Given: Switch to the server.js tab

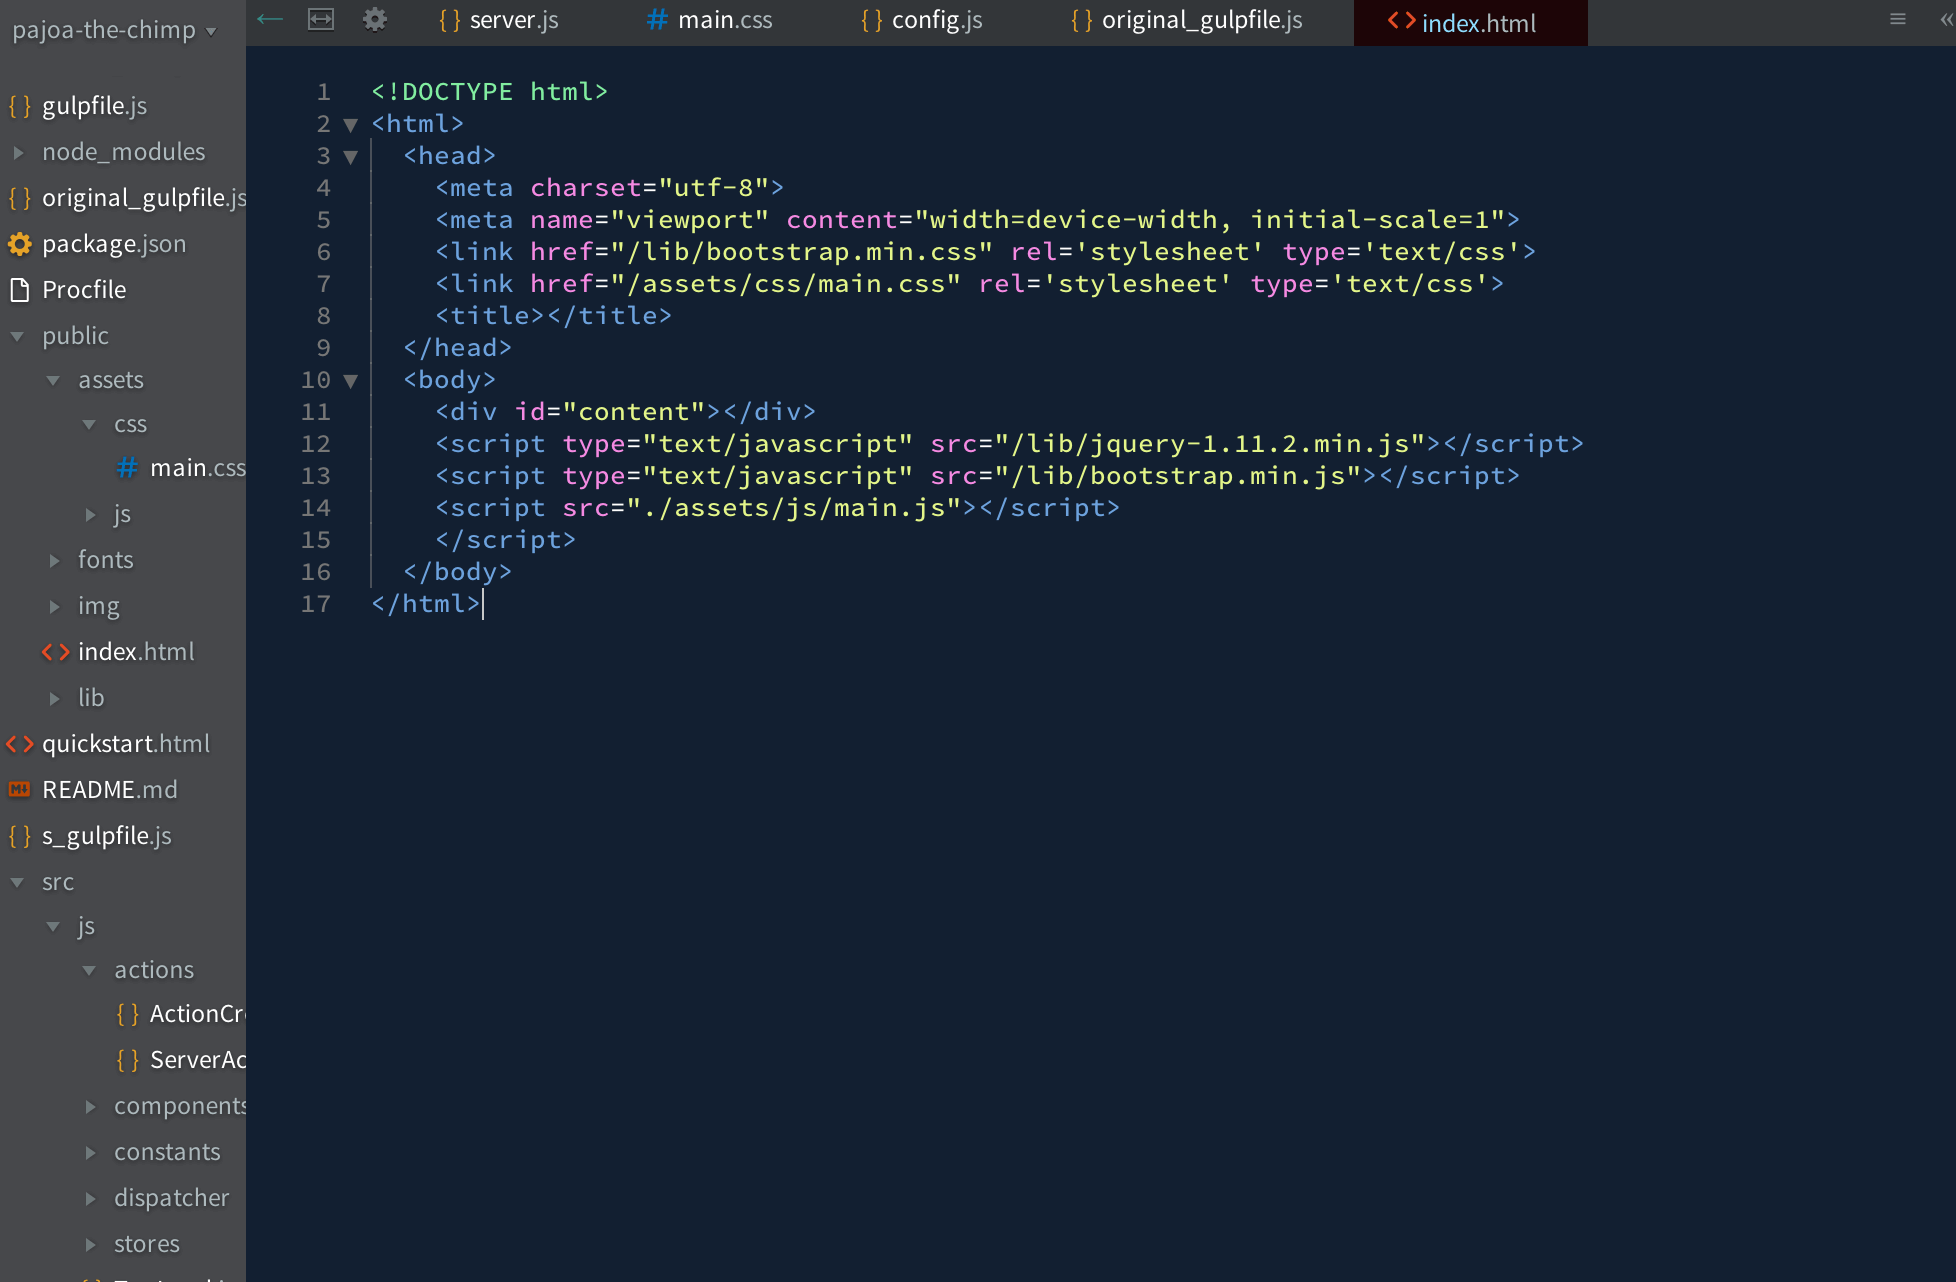Looking at the screenshot, I should coord(500,20).
